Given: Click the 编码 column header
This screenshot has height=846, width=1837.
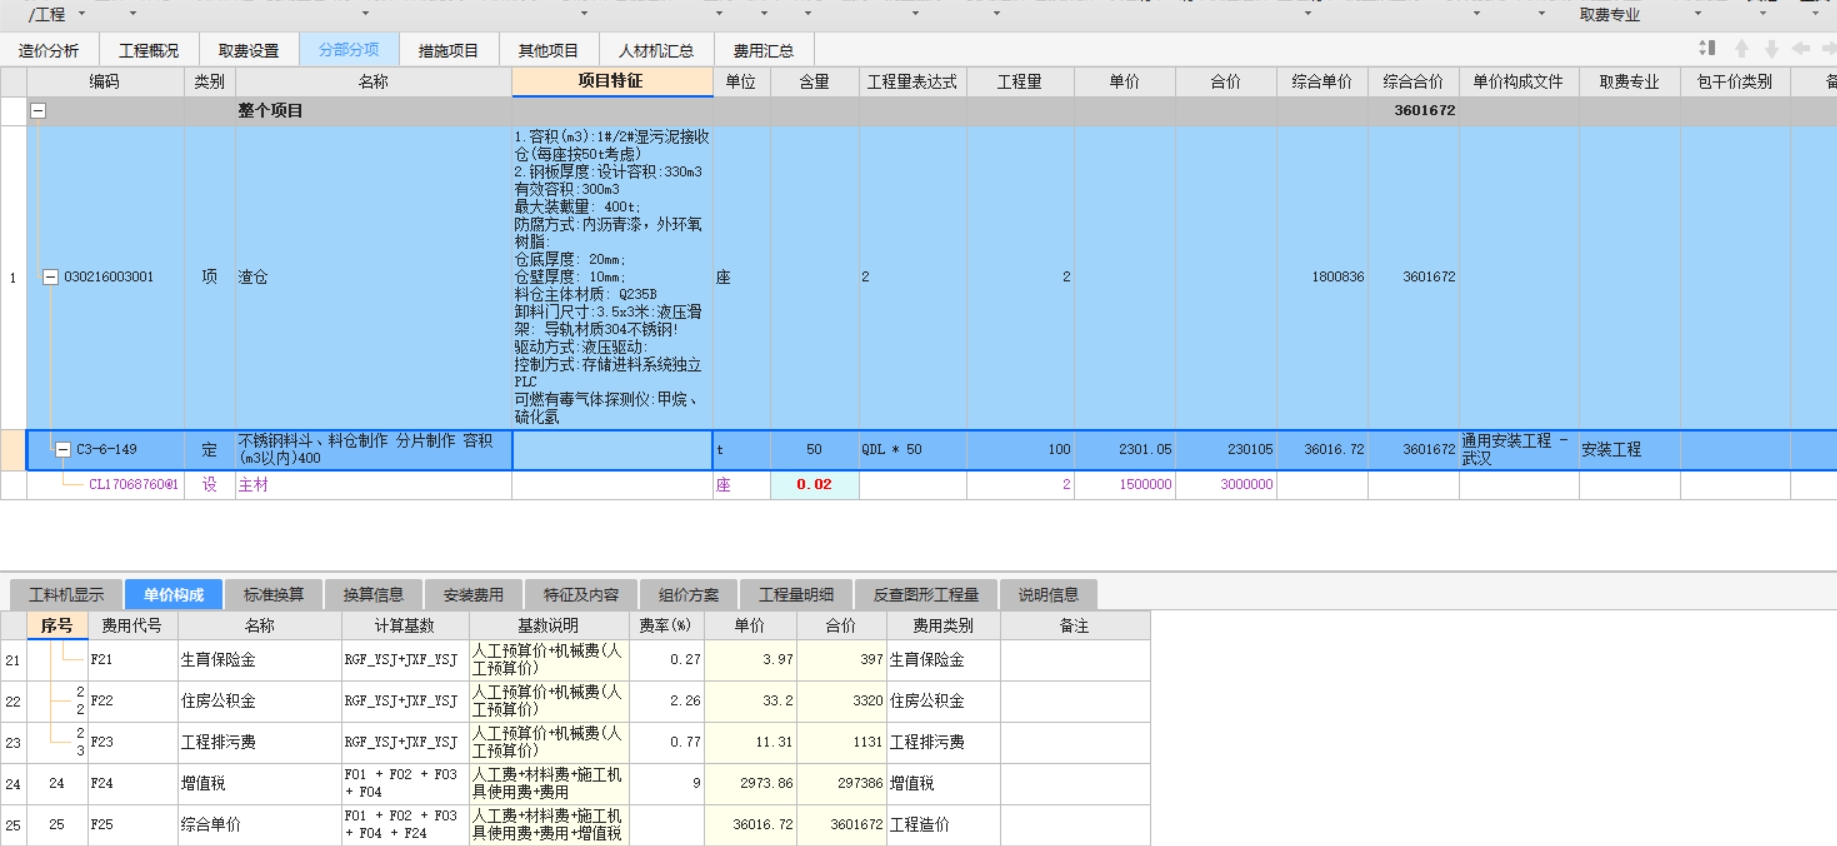Looking at the screenshot, I should click(105, 82).
